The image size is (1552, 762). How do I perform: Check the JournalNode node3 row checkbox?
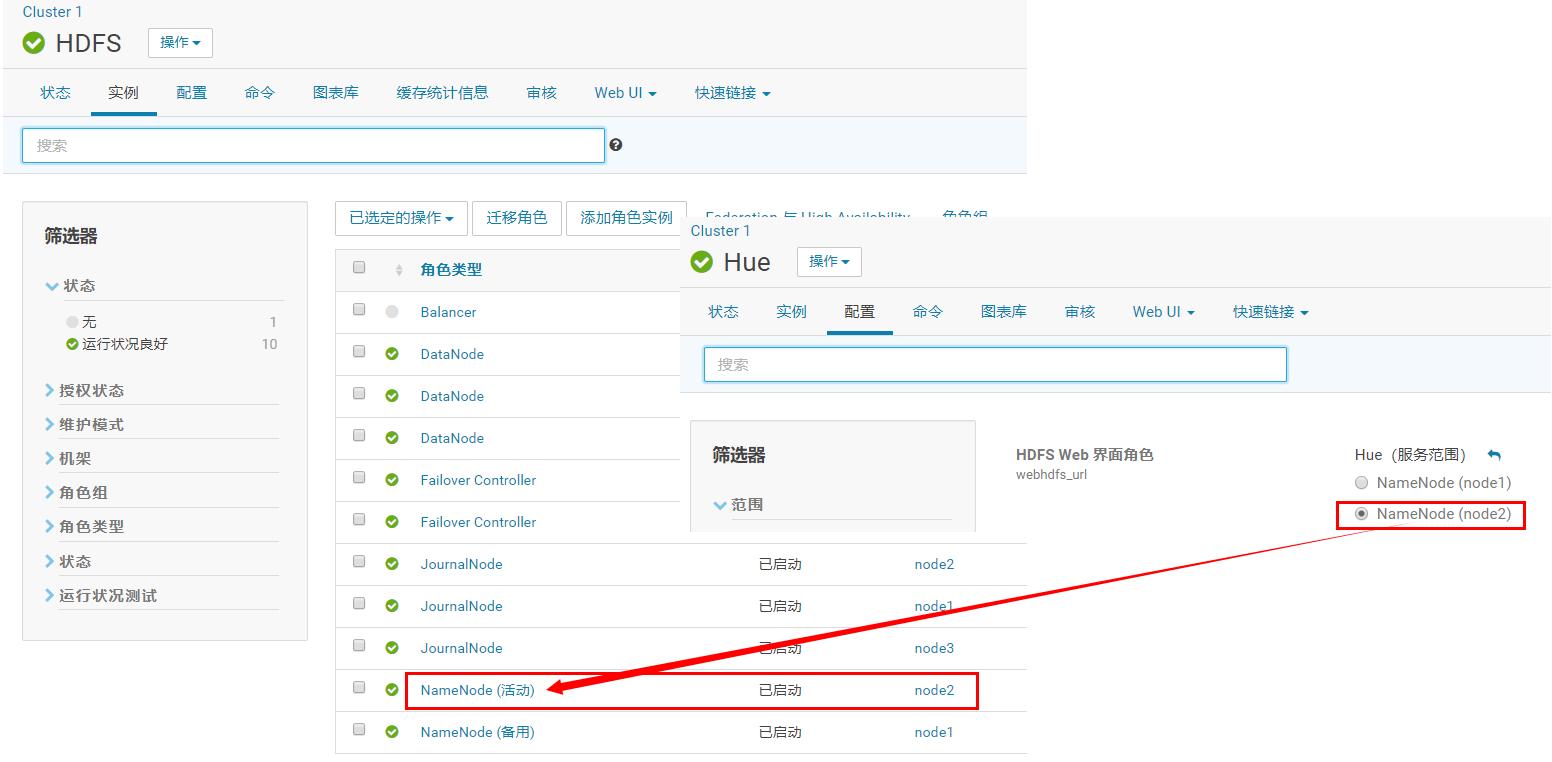(x=359, y=645)
